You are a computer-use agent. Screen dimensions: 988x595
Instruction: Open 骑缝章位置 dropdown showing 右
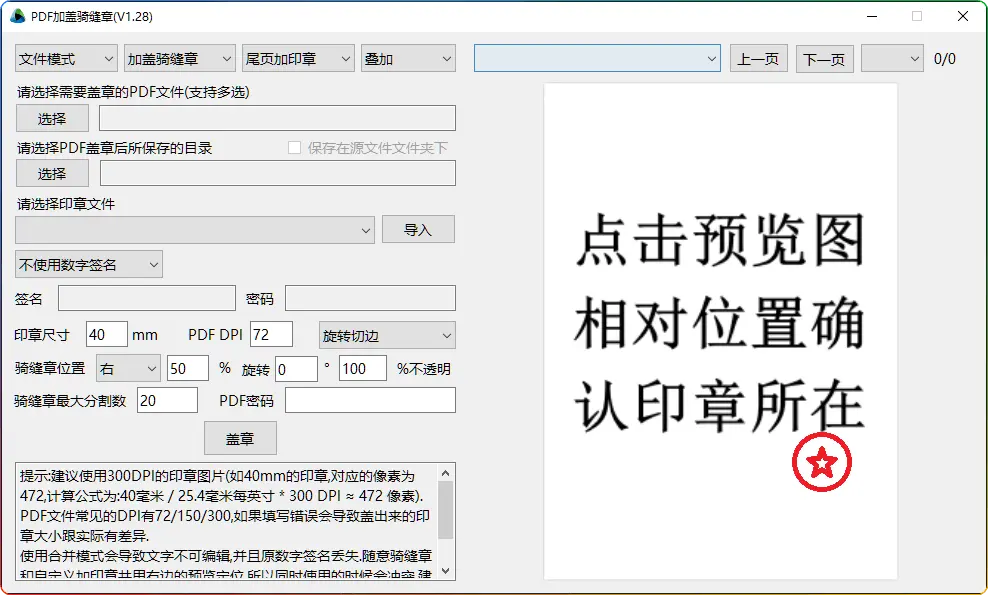pyautogui.click(x=129, y=369)
